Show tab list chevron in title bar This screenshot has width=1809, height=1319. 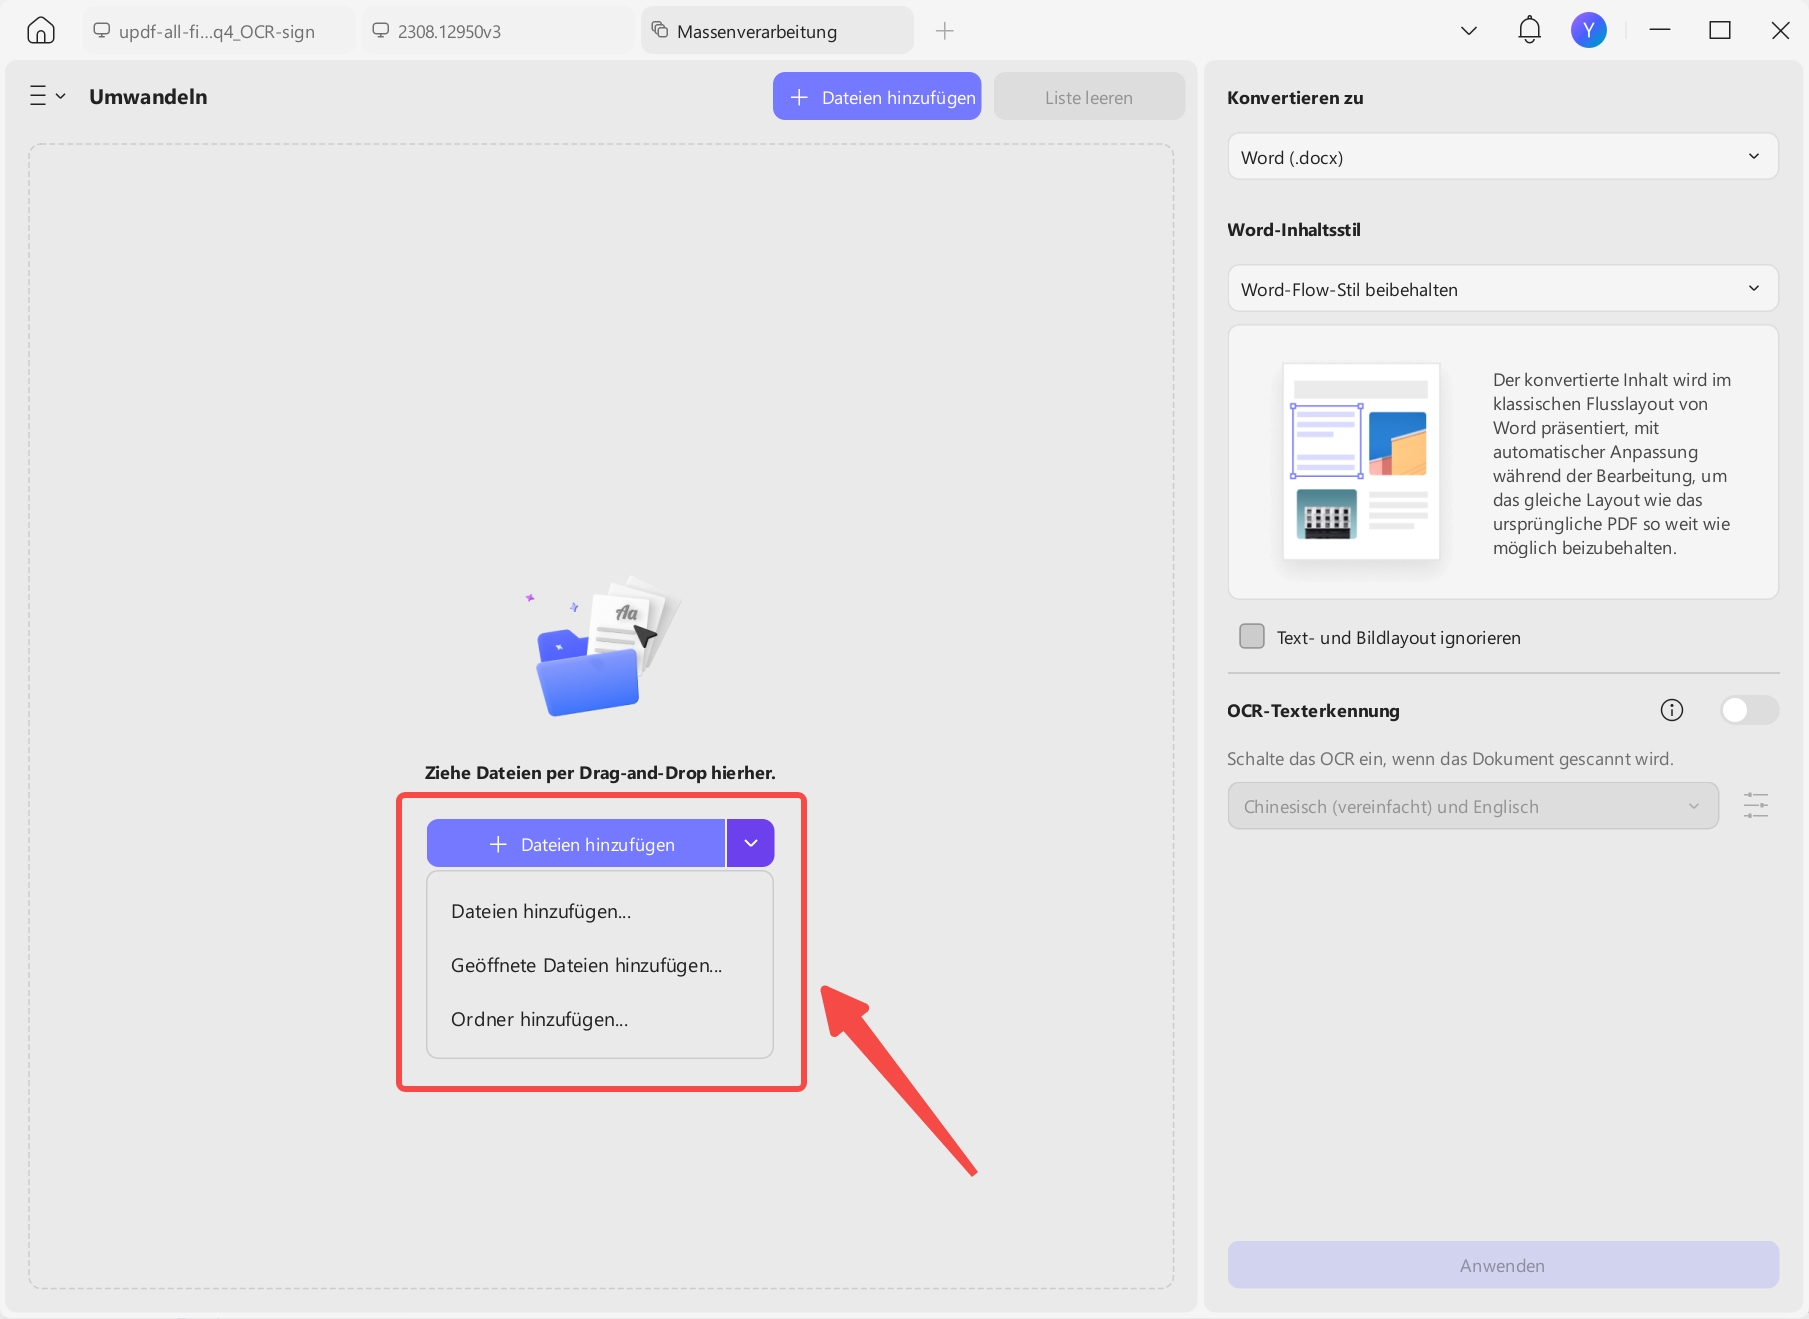pos(1469,31)
